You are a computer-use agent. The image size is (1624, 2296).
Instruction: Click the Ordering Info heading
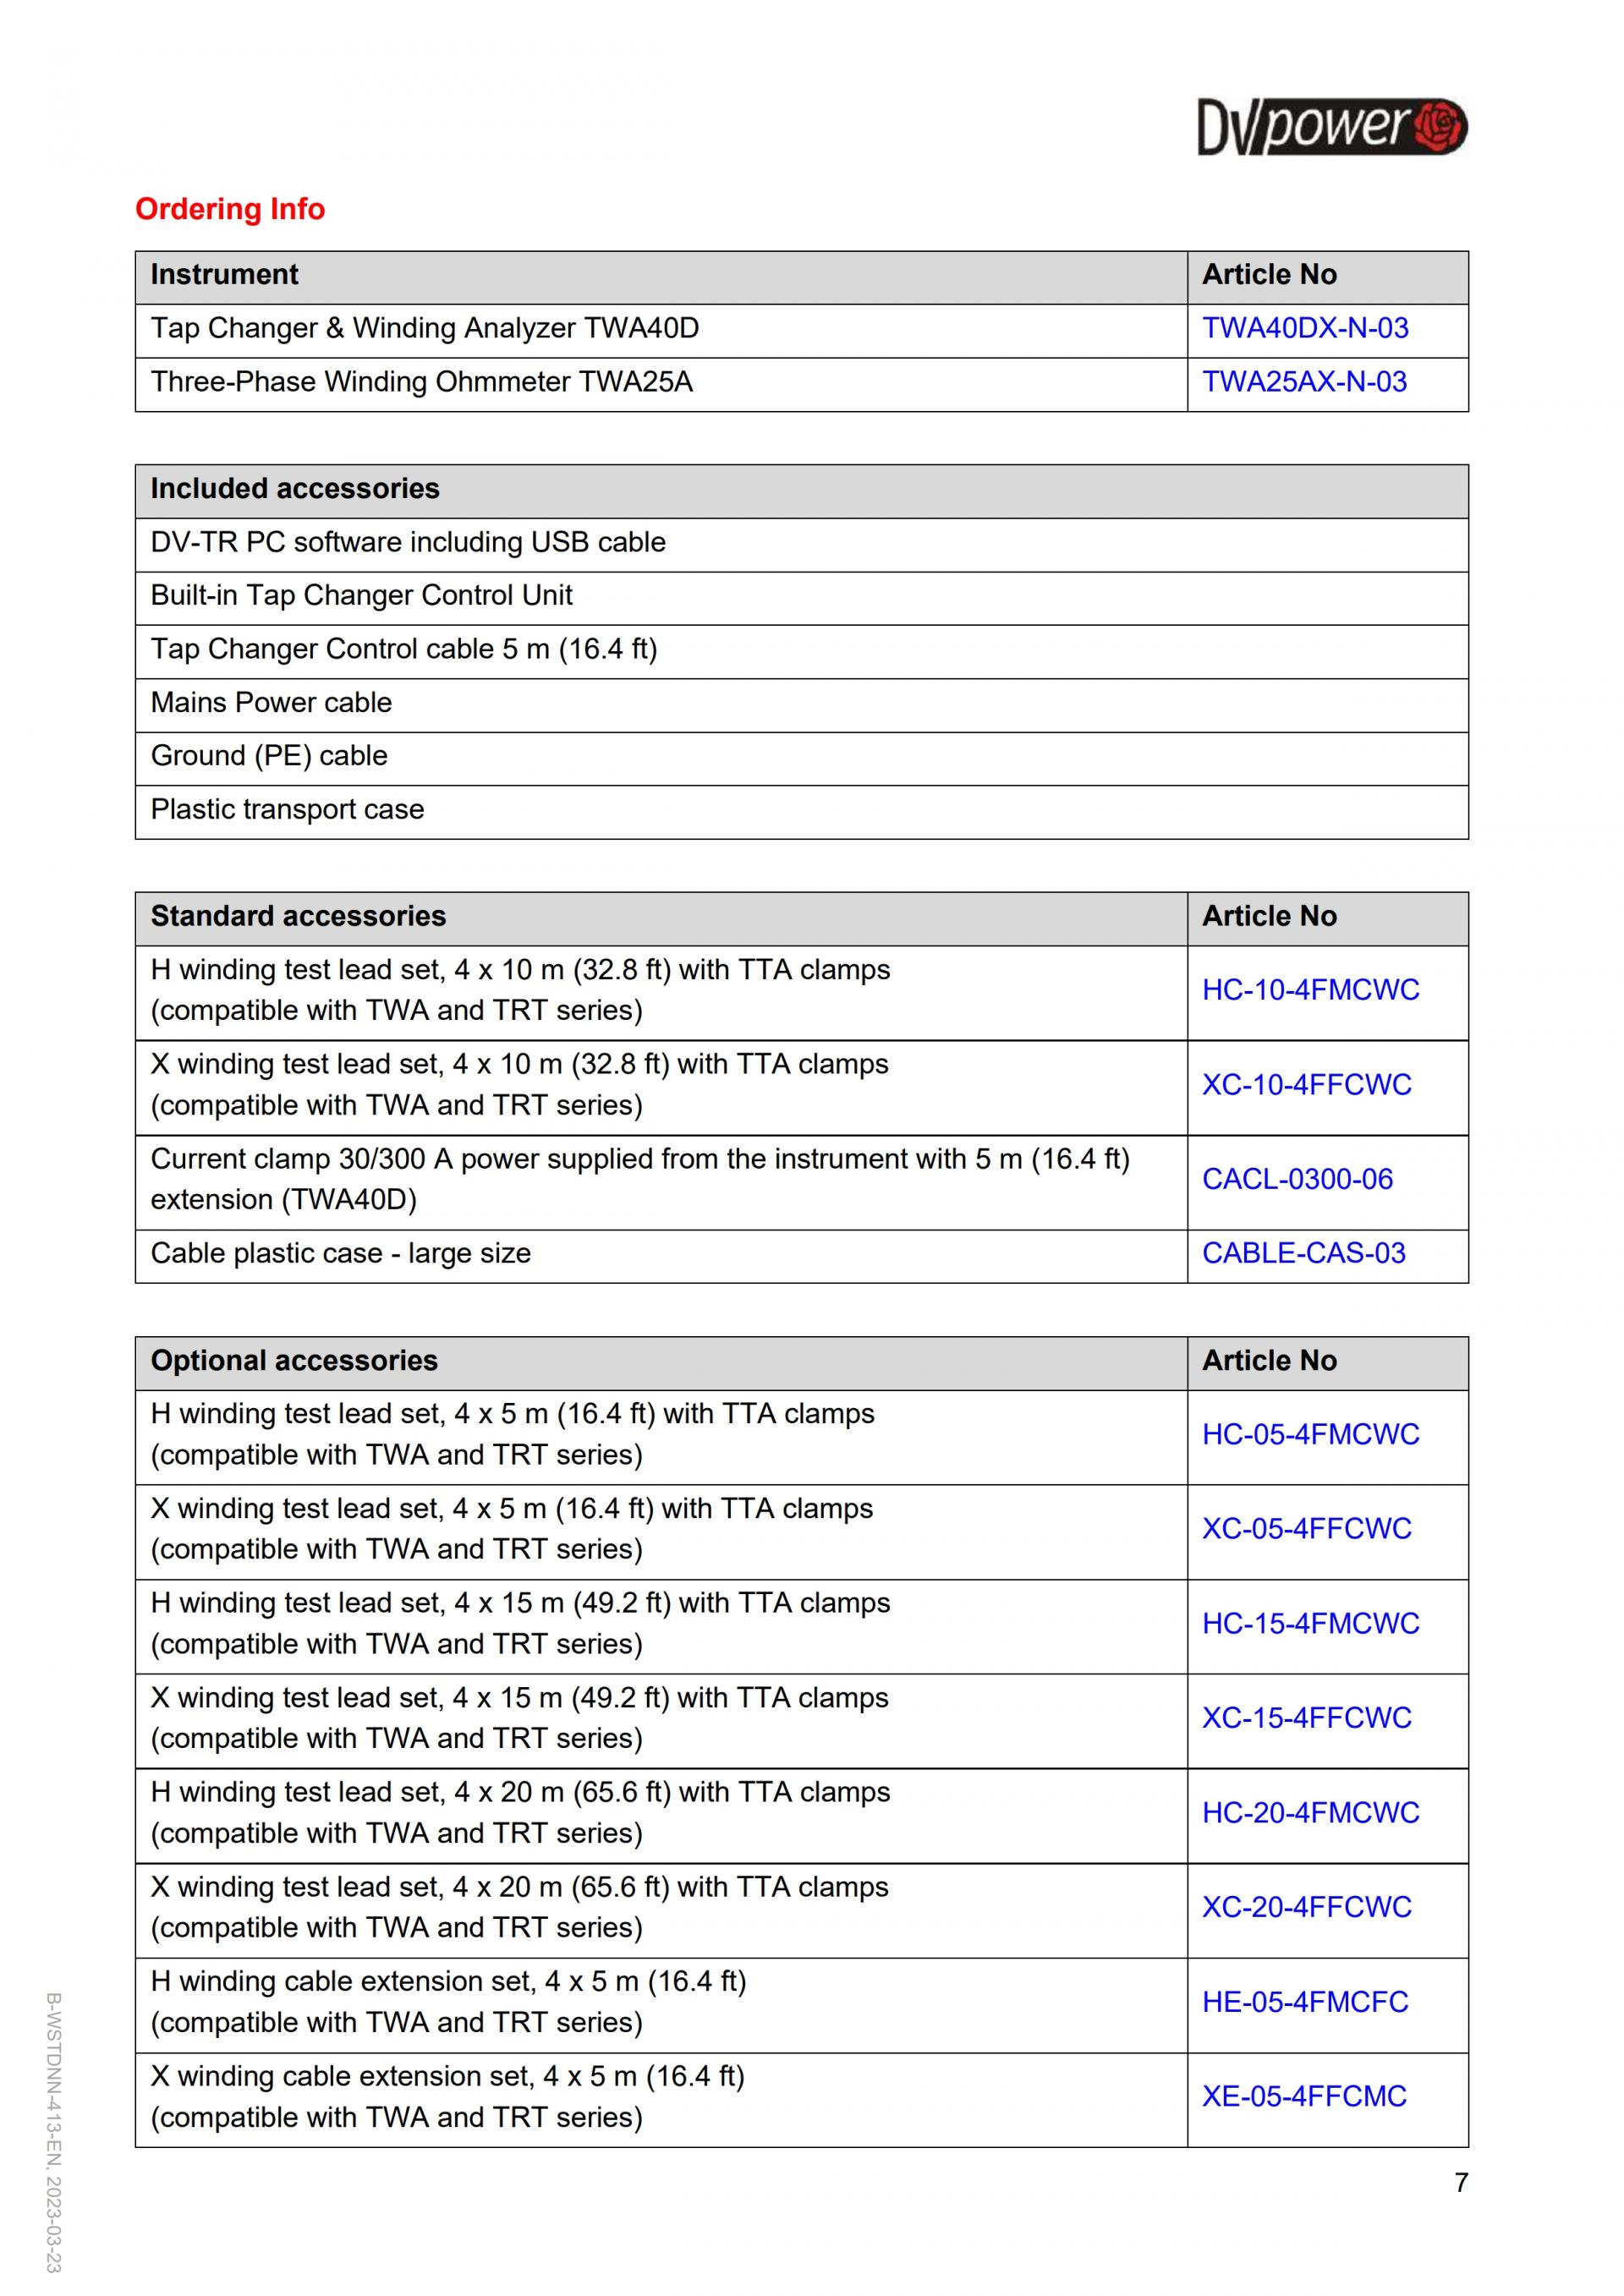[230, 209]
